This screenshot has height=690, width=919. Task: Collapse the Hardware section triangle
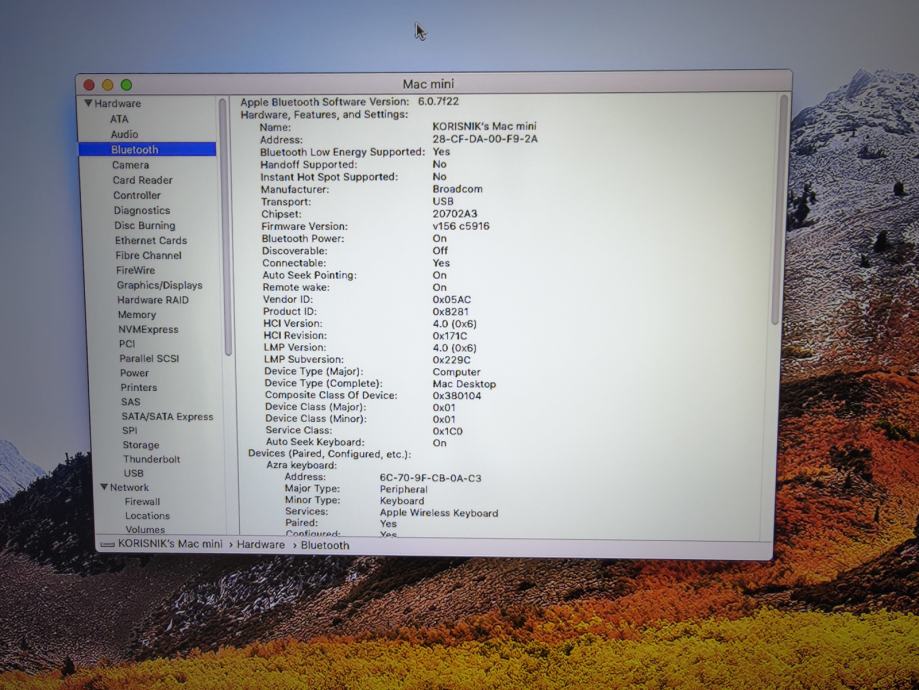point(88,103)
